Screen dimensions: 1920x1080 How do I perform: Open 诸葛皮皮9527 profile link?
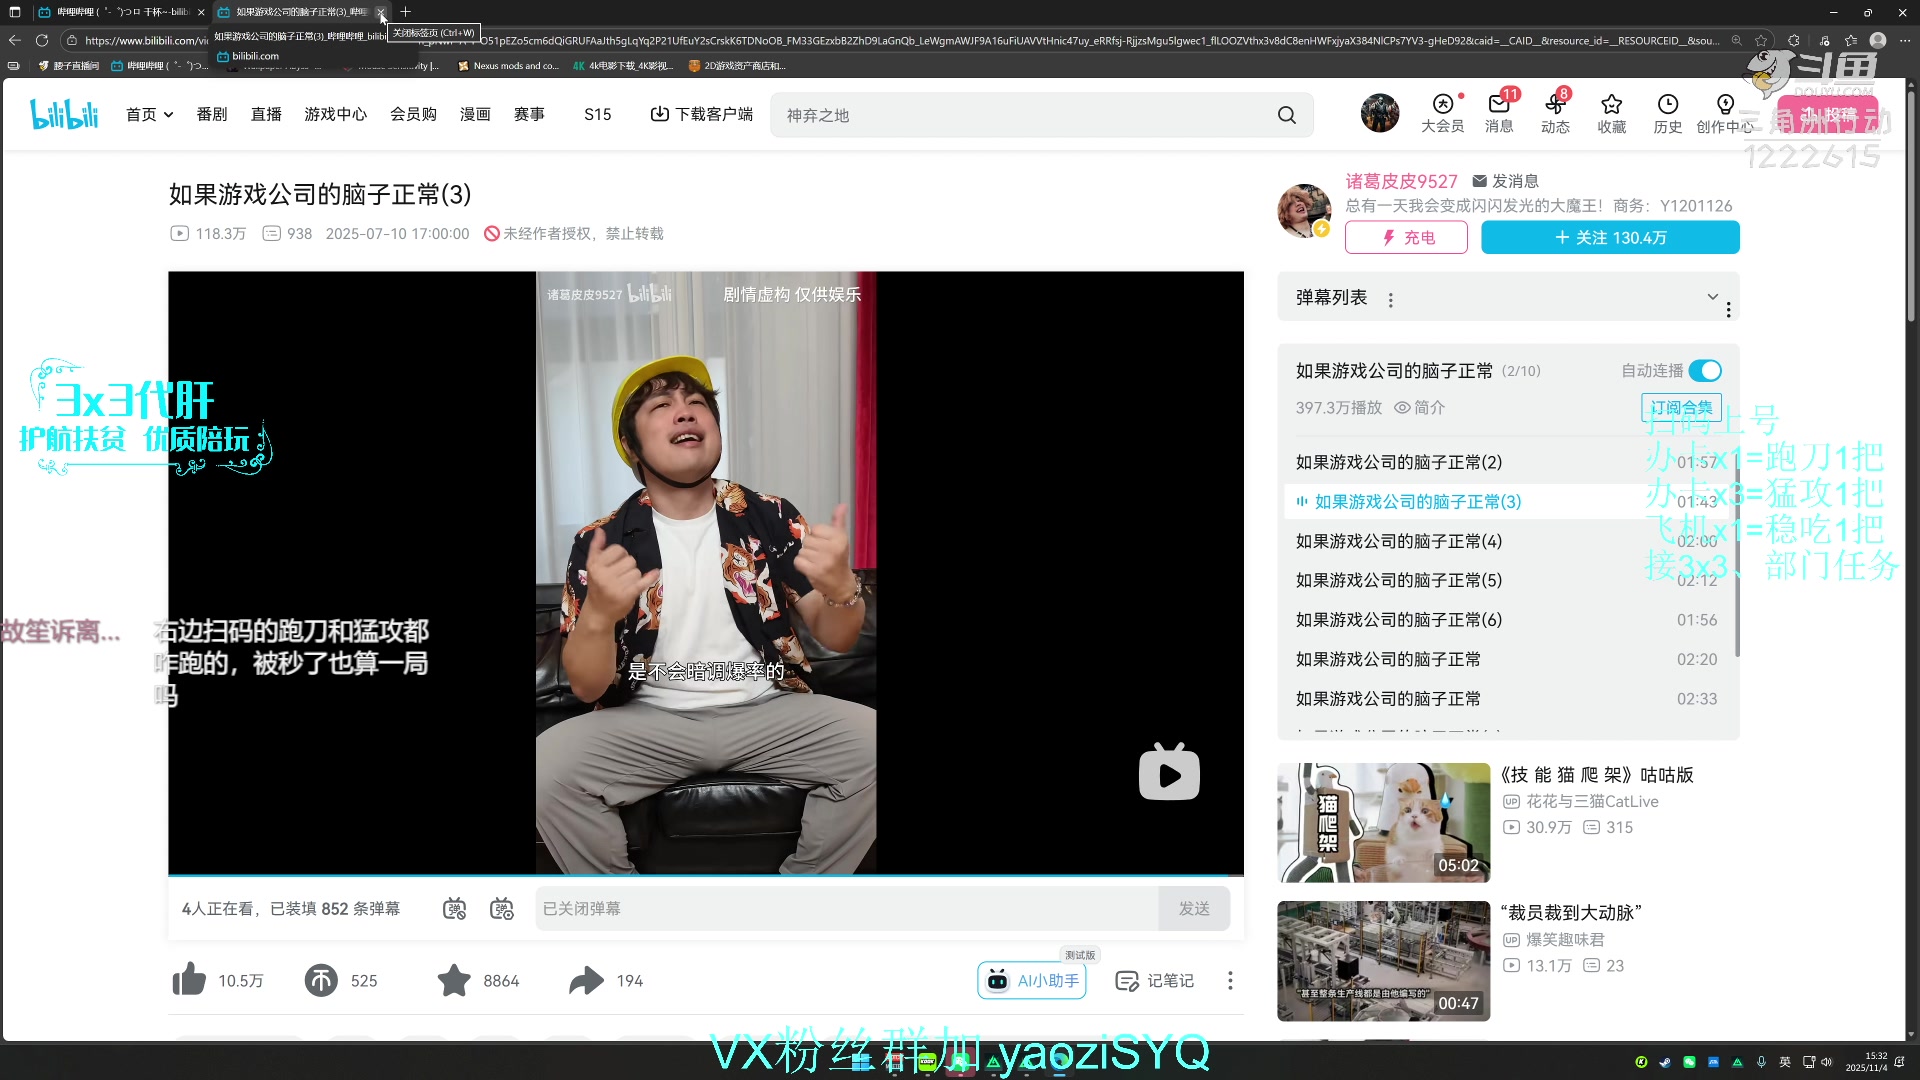1400,181
